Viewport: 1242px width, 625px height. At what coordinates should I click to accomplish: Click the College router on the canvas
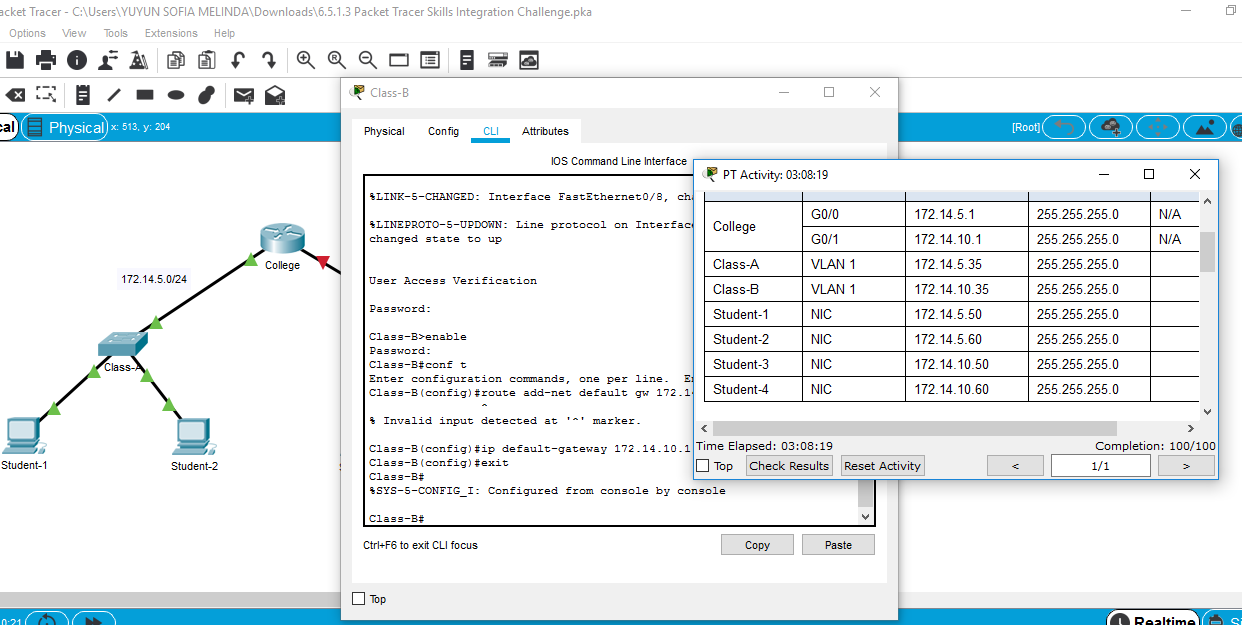click(281, 240)
